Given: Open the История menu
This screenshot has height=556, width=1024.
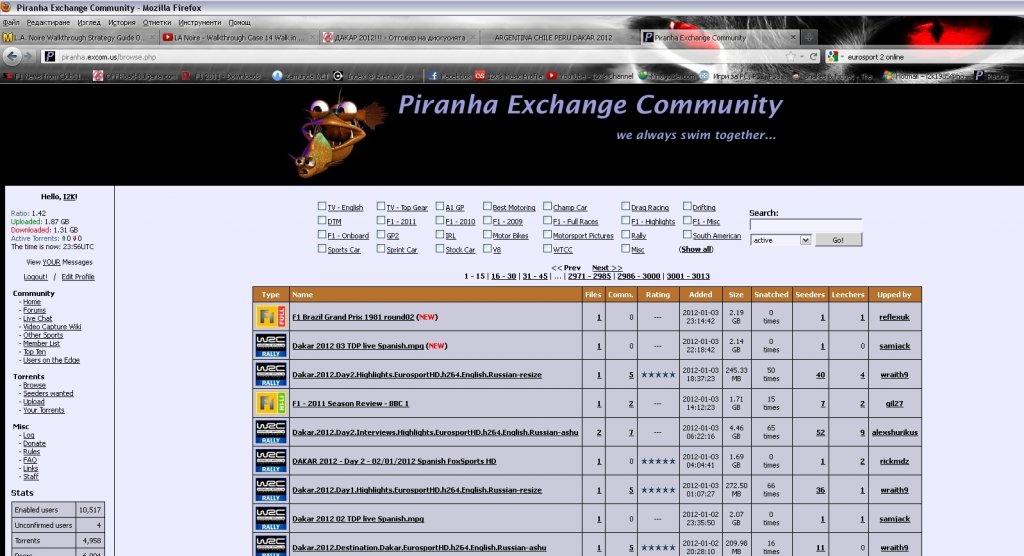Looking at the screenshot, I should click(121, 22).
